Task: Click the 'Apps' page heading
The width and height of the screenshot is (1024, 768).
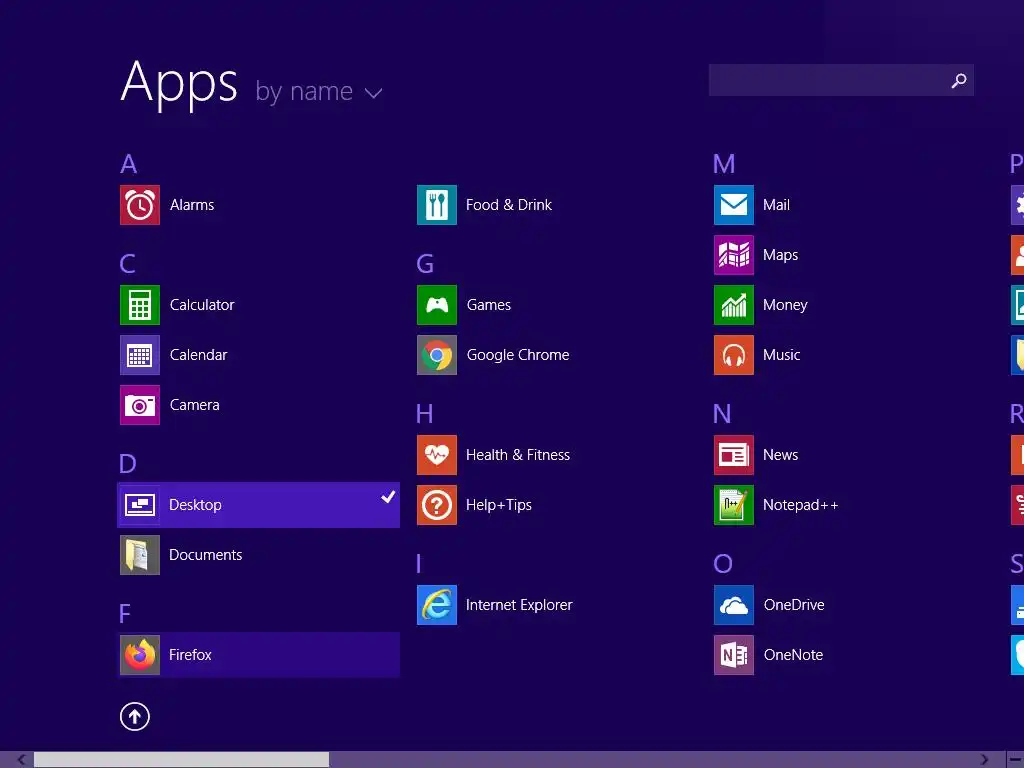Action: coord(180,83)
